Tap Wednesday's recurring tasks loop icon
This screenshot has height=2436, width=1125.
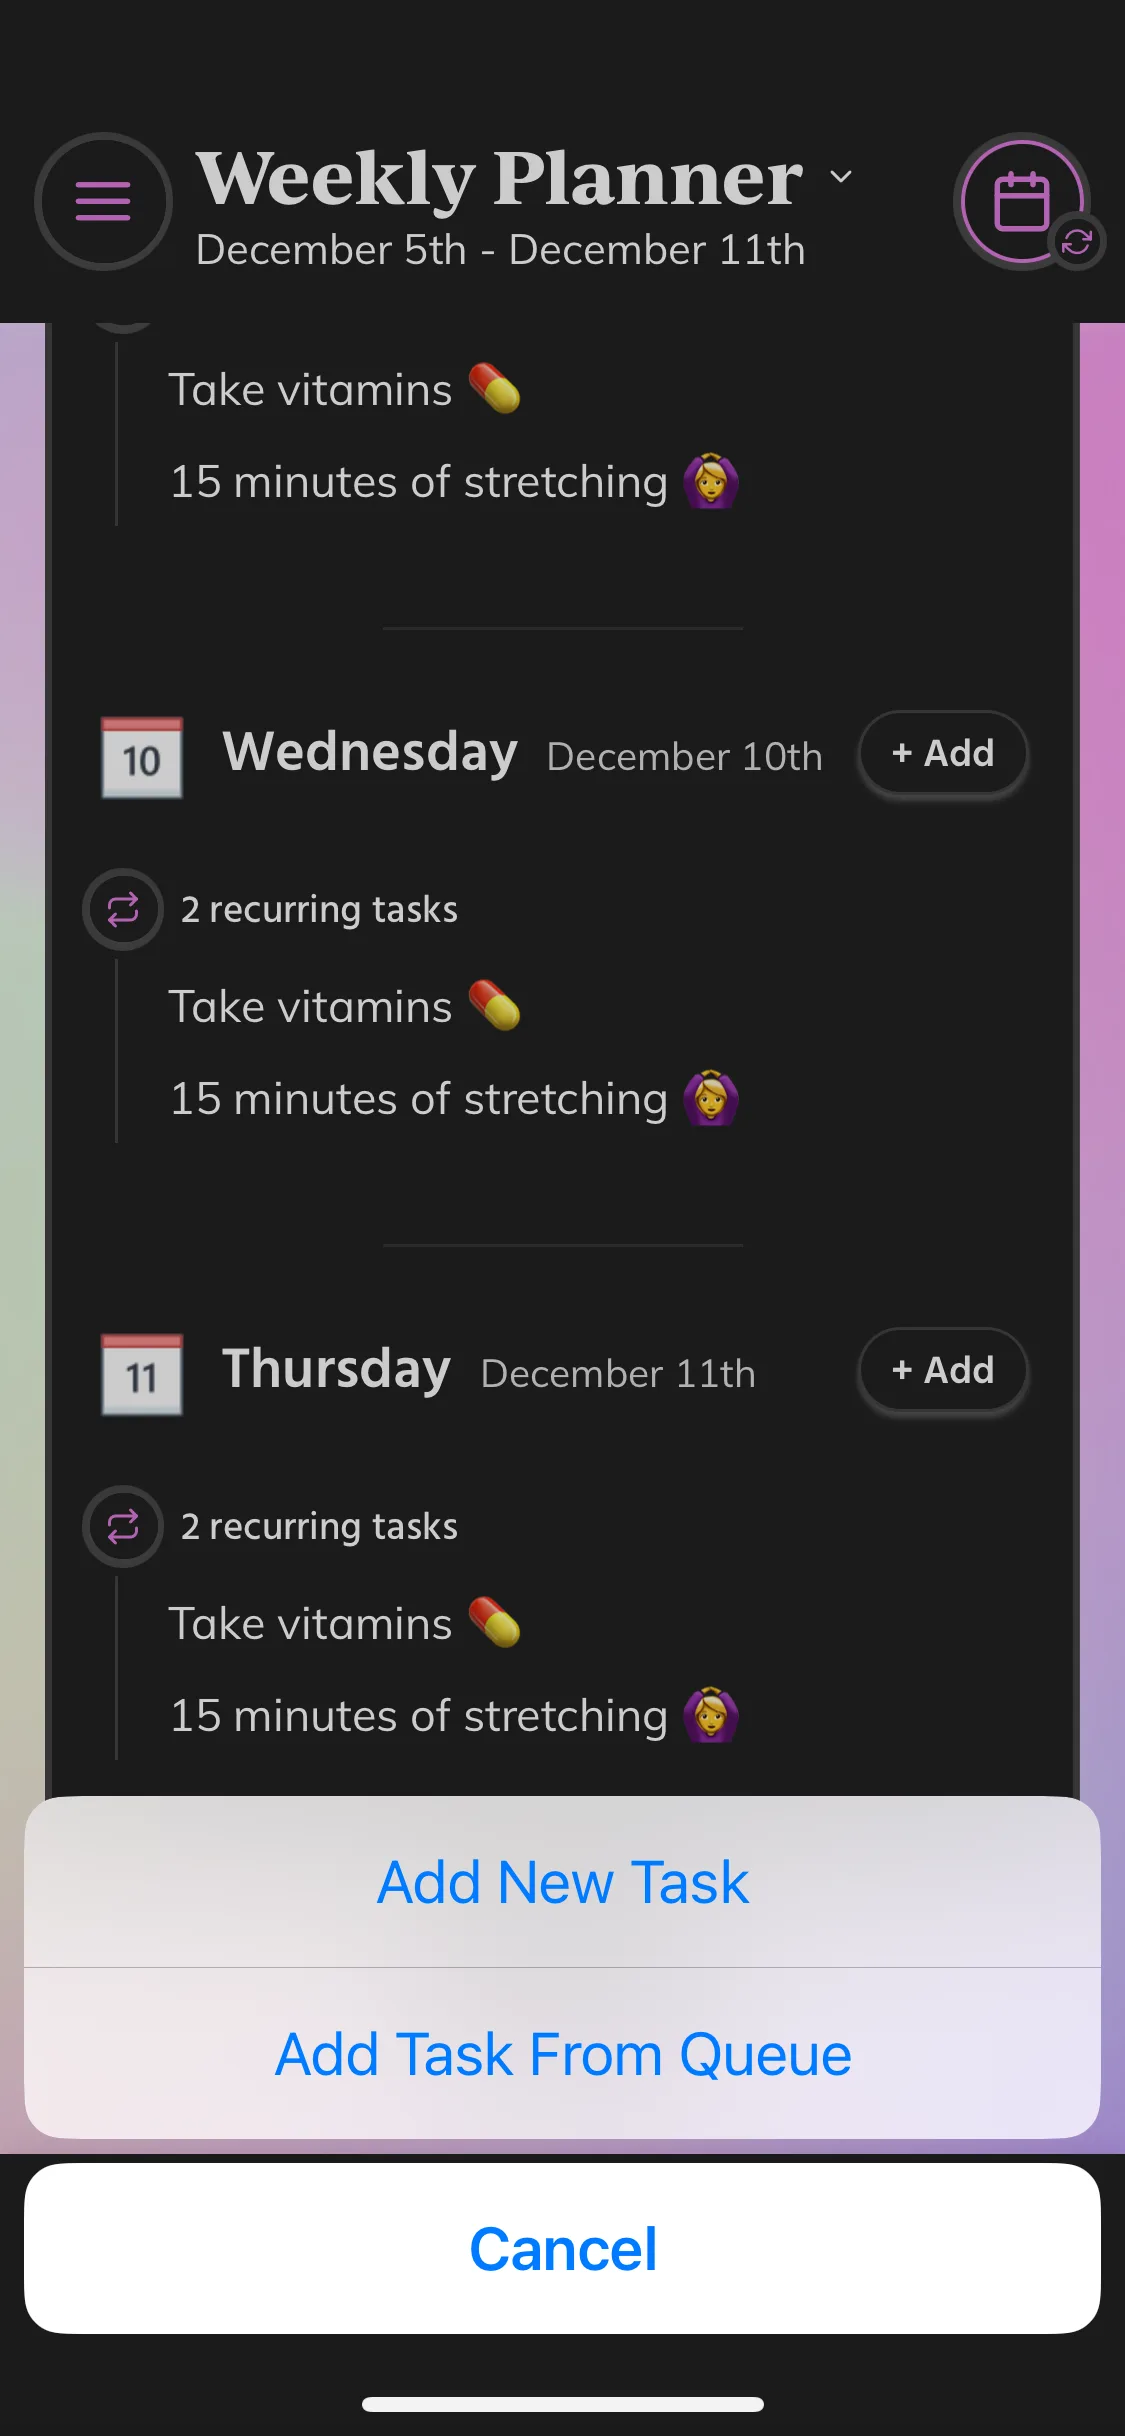[x=123, y=910]
